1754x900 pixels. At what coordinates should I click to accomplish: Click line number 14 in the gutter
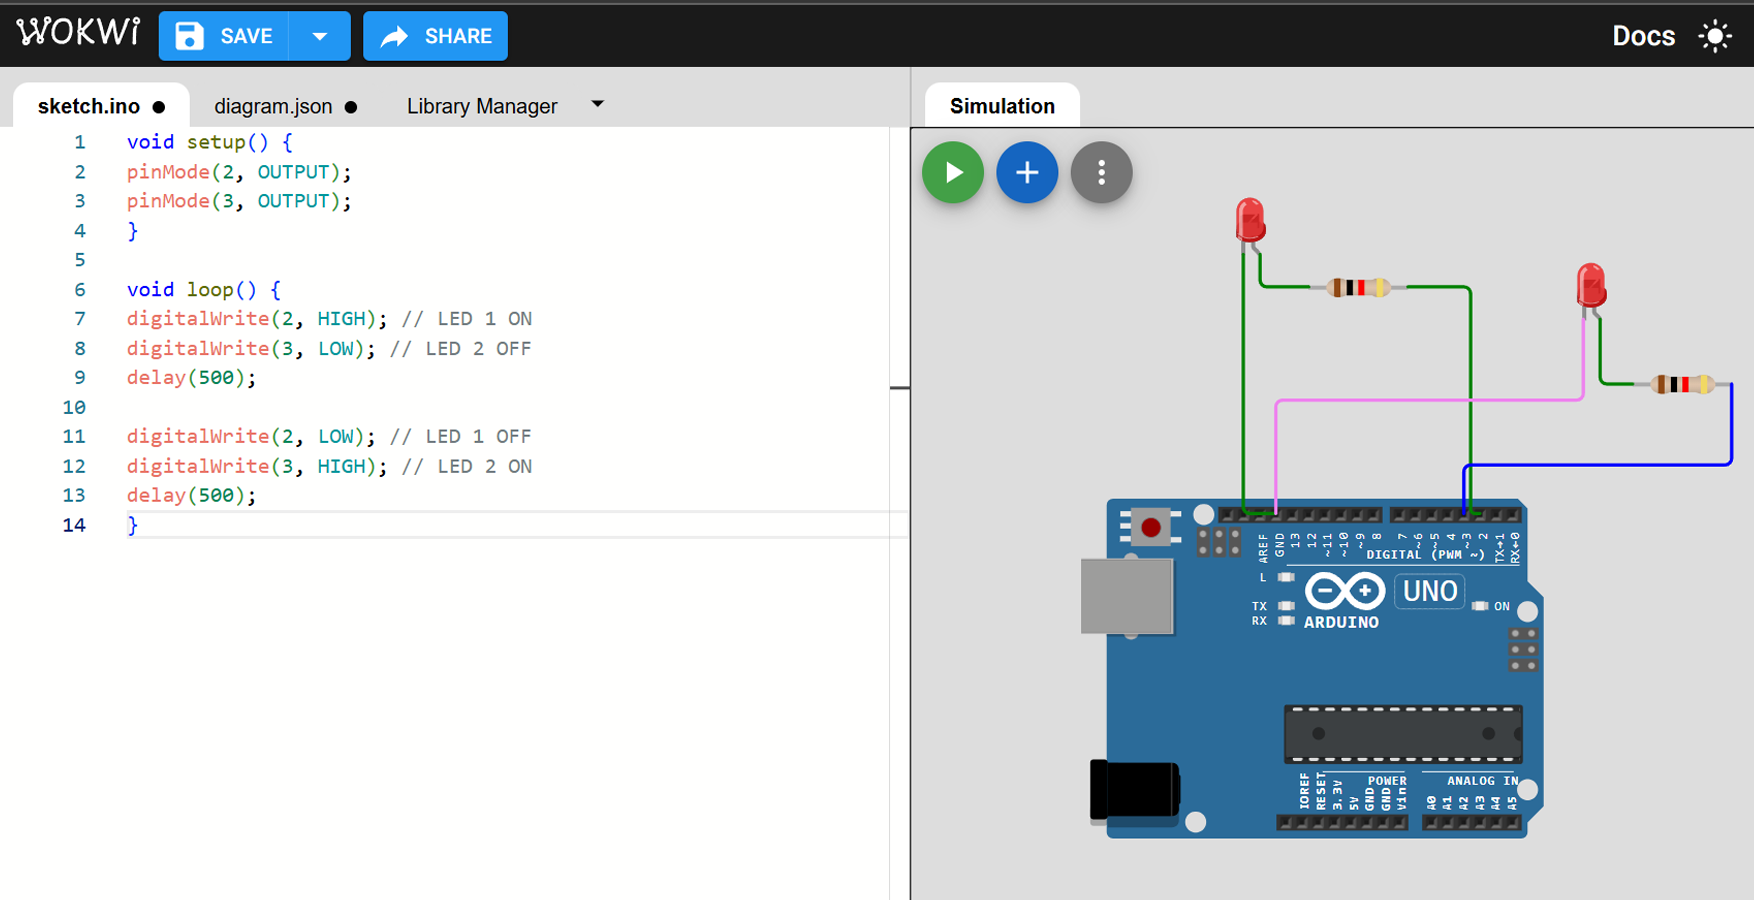pos(74,525)
